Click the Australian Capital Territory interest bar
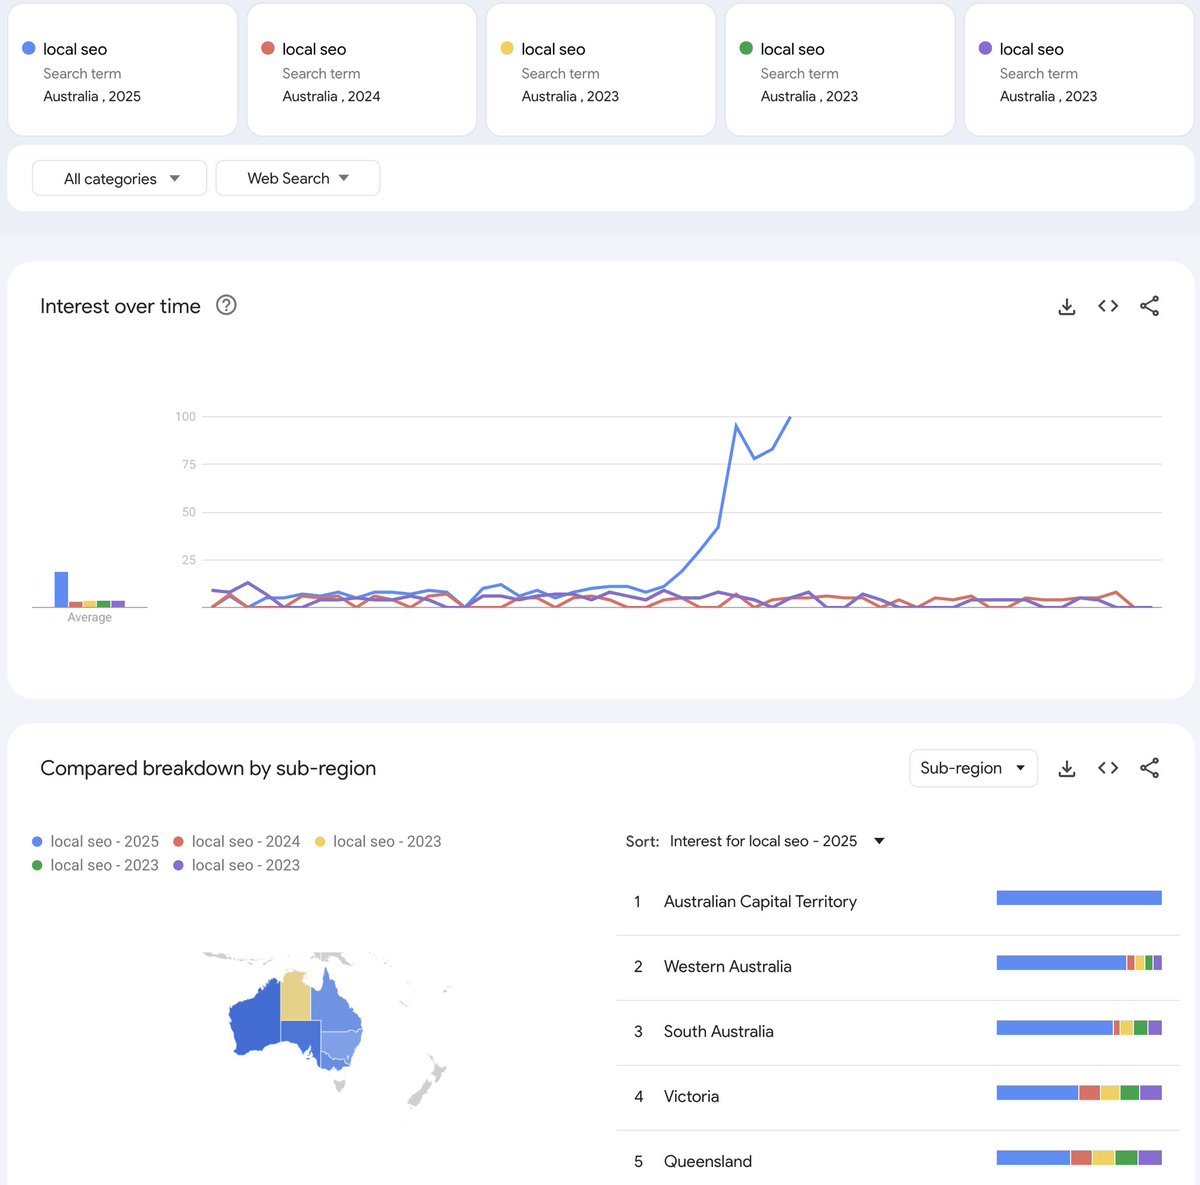 [1079, 898]
